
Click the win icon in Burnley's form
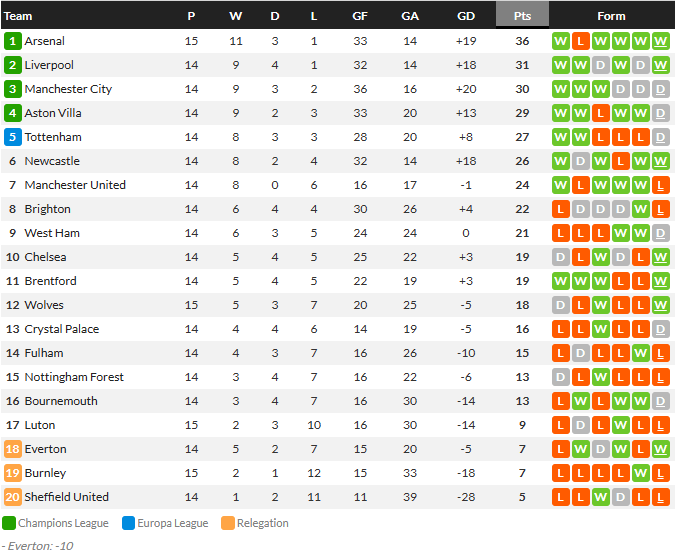tap(640, 473)
